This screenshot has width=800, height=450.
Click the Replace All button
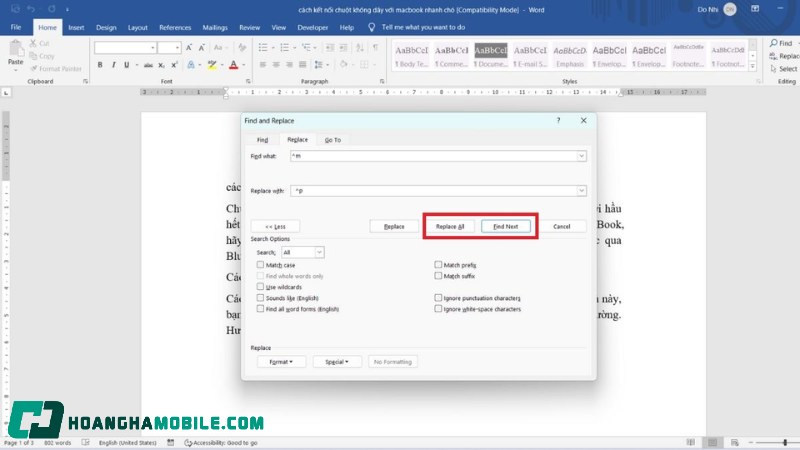click(x=451, y=226)
